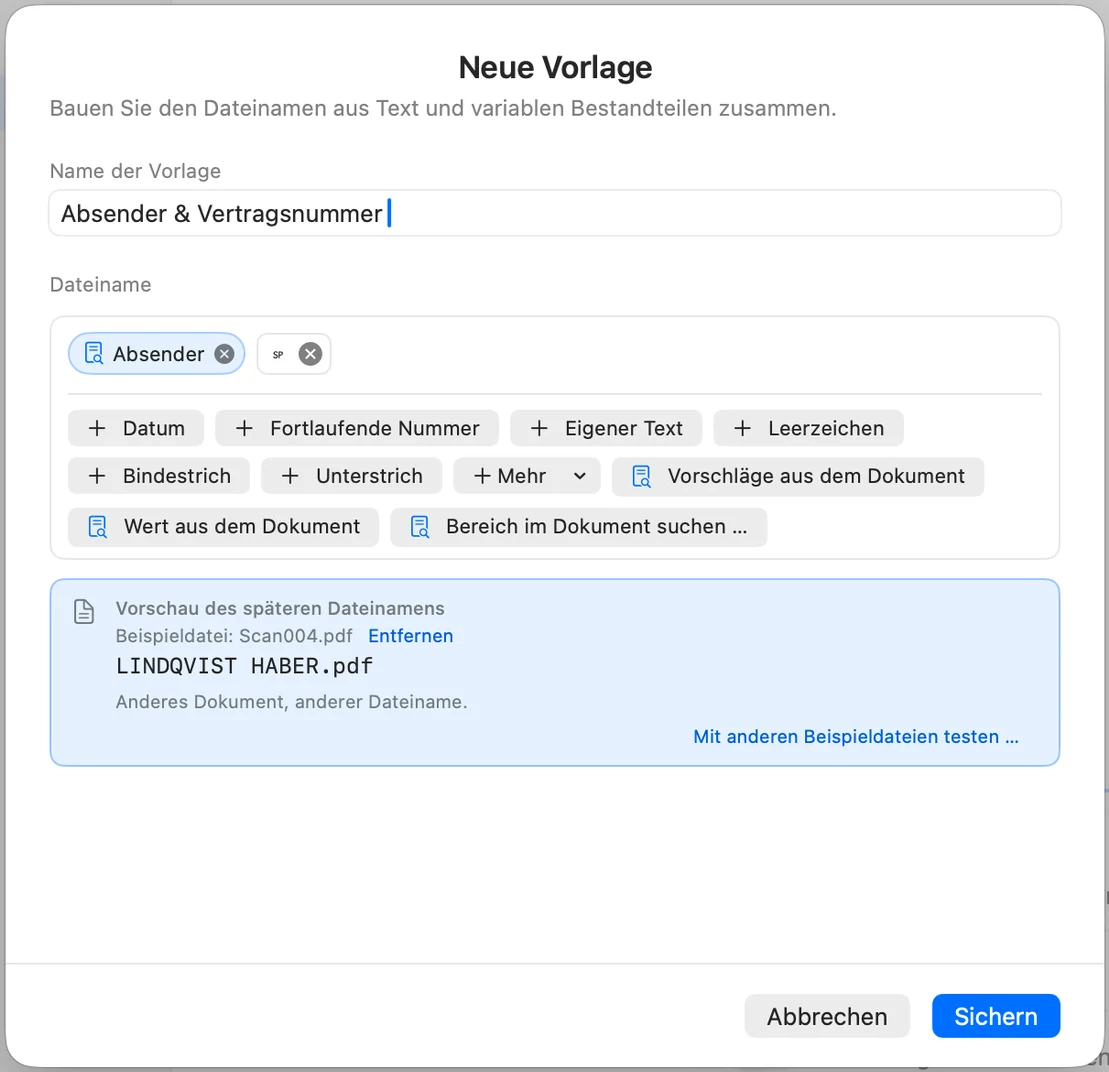This screenshot has width=1109, height=1072.
Task: Add Datum component to file name
Action: [136, 428]
